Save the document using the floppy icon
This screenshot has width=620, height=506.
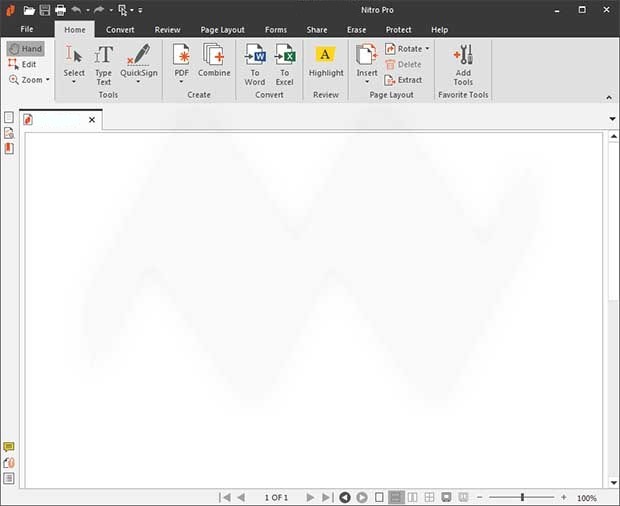(x=45, y=10)
